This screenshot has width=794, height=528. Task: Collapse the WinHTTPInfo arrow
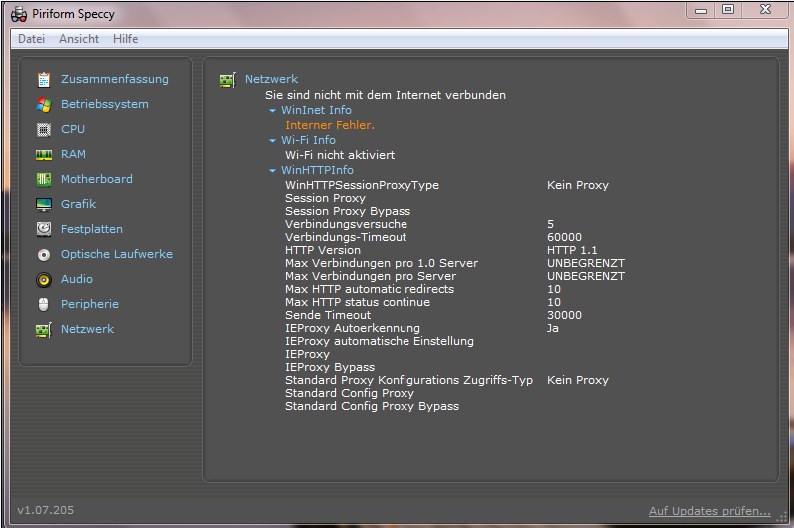[272, 171]
